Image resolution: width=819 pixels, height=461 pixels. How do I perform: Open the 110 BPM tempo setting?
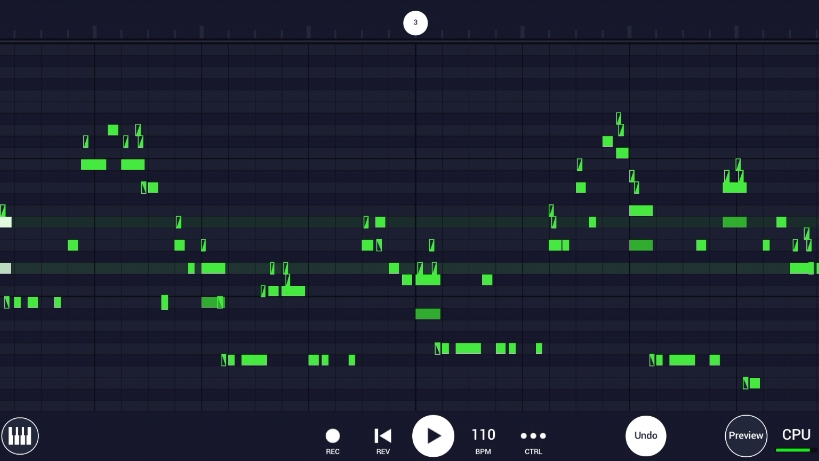tap(483, 441)
